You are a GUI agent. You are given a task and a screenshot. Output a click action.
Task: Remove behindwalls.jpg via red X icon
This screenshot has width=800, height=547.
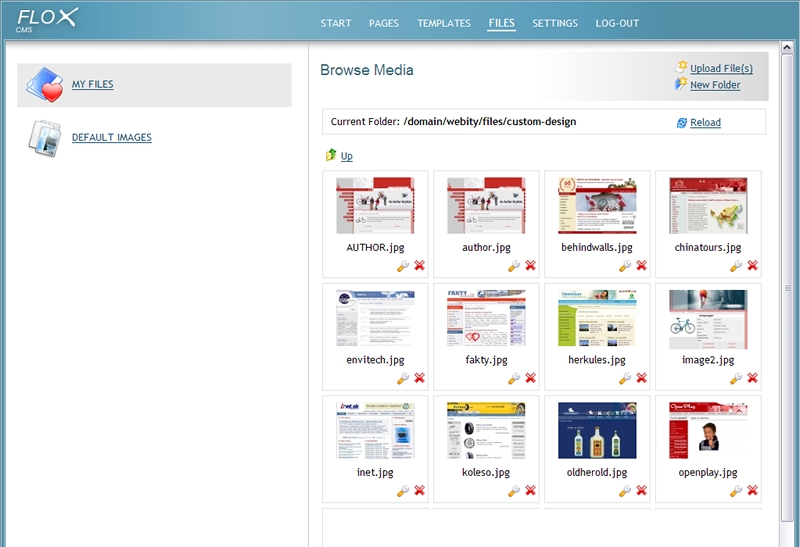[x=641, y=265]
